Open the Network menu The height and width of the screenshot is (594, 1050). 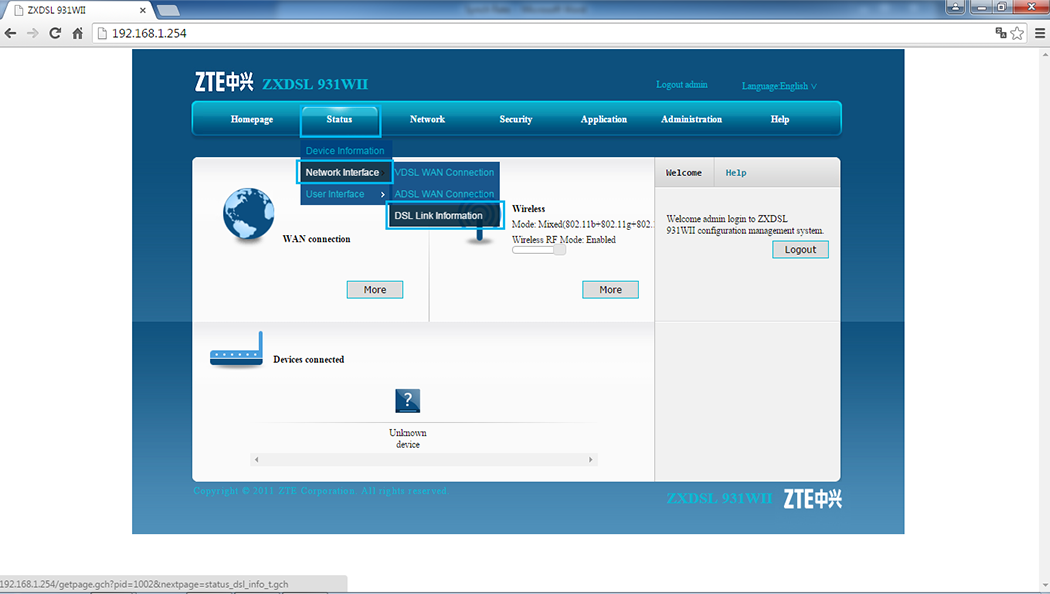click(x=427, y=119)
